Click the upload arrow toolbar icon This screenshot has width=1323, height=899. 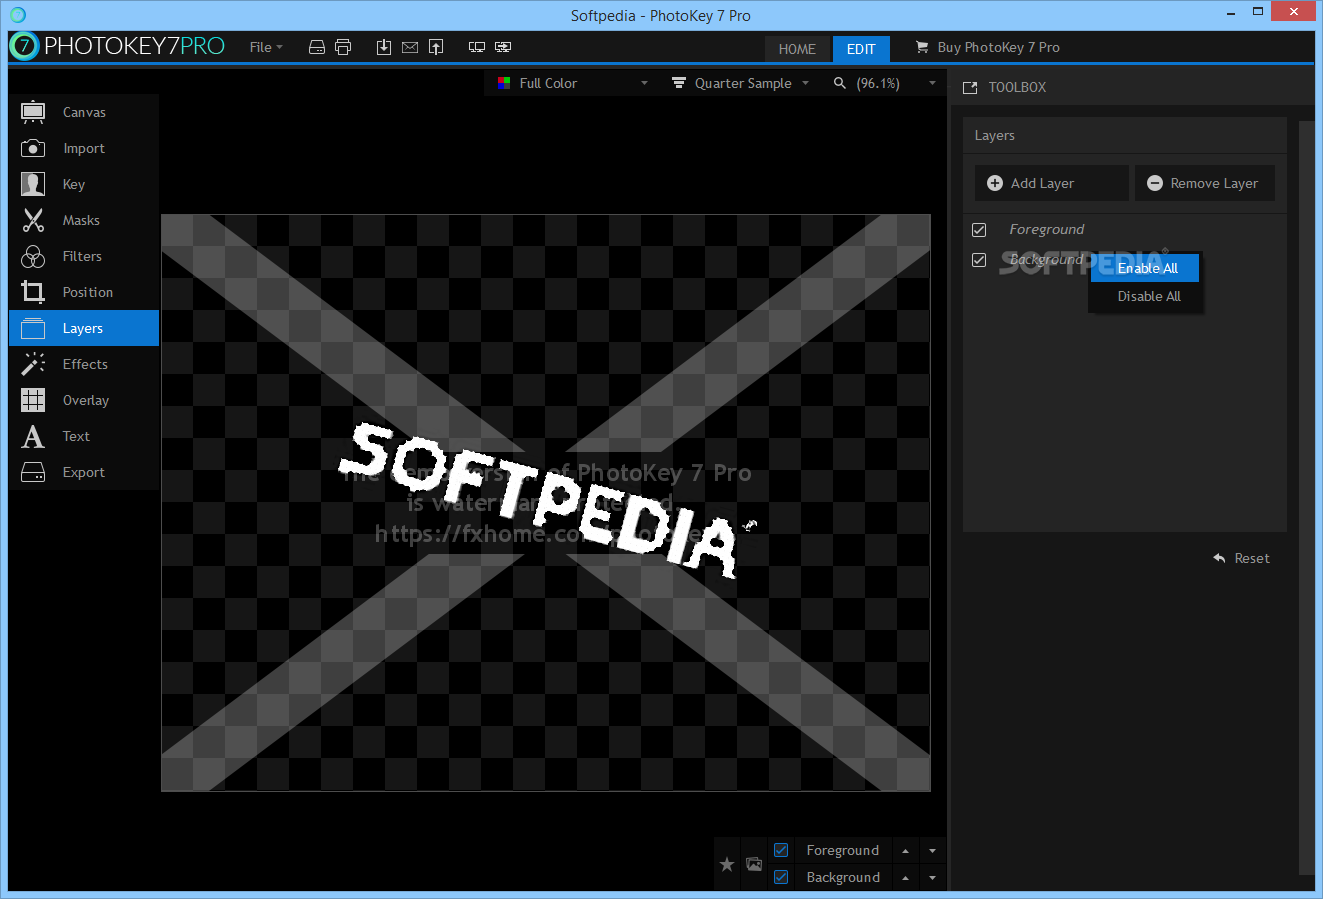[x=436, y=47]
